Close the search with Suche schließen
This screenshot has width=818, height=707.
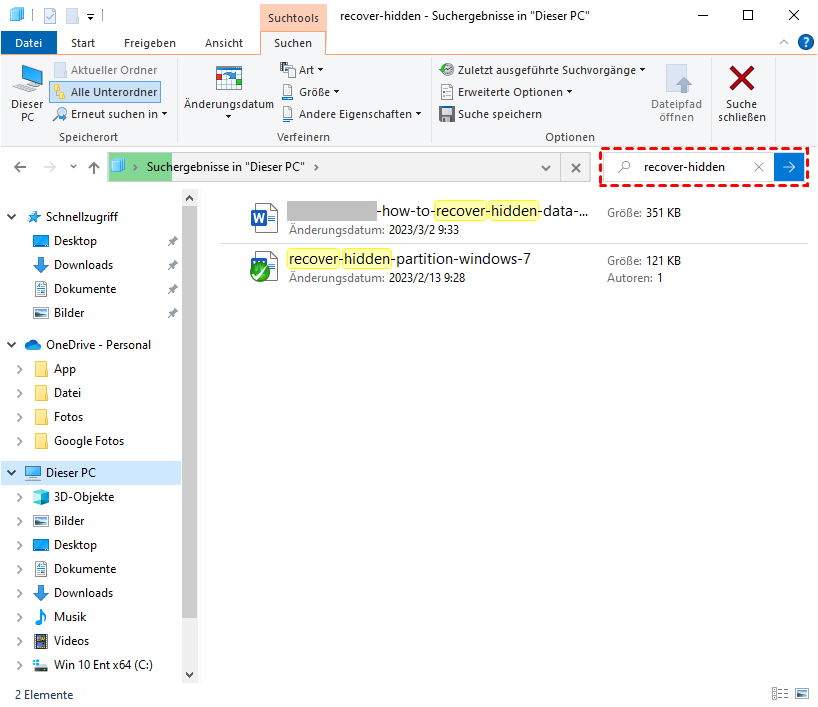coord(741,94)
